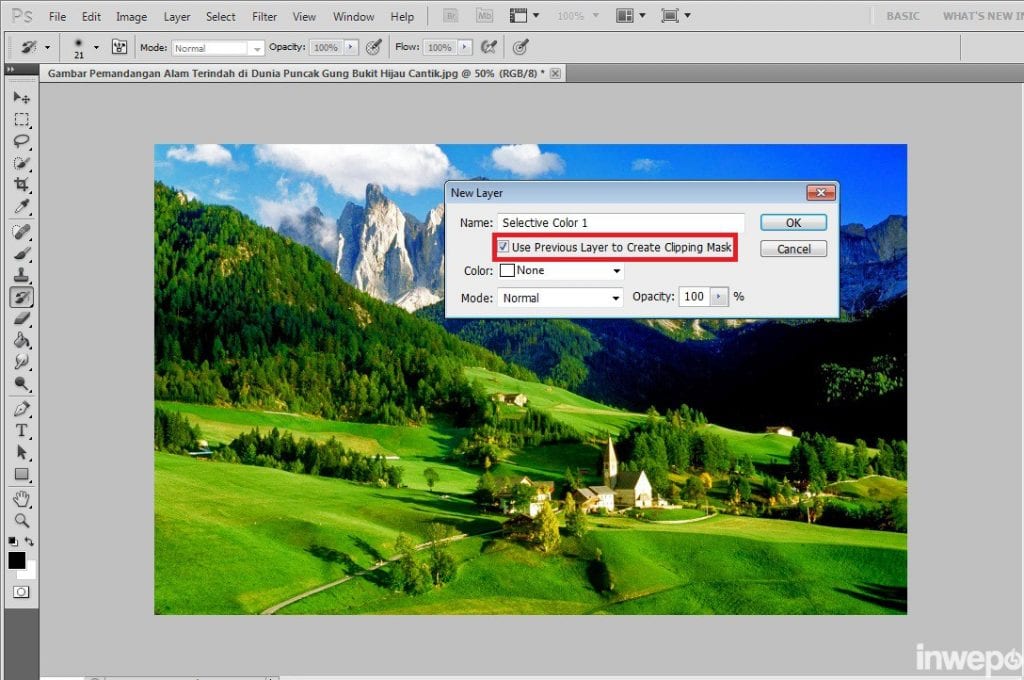Open the Edit menu

click(x=91, y=16)
